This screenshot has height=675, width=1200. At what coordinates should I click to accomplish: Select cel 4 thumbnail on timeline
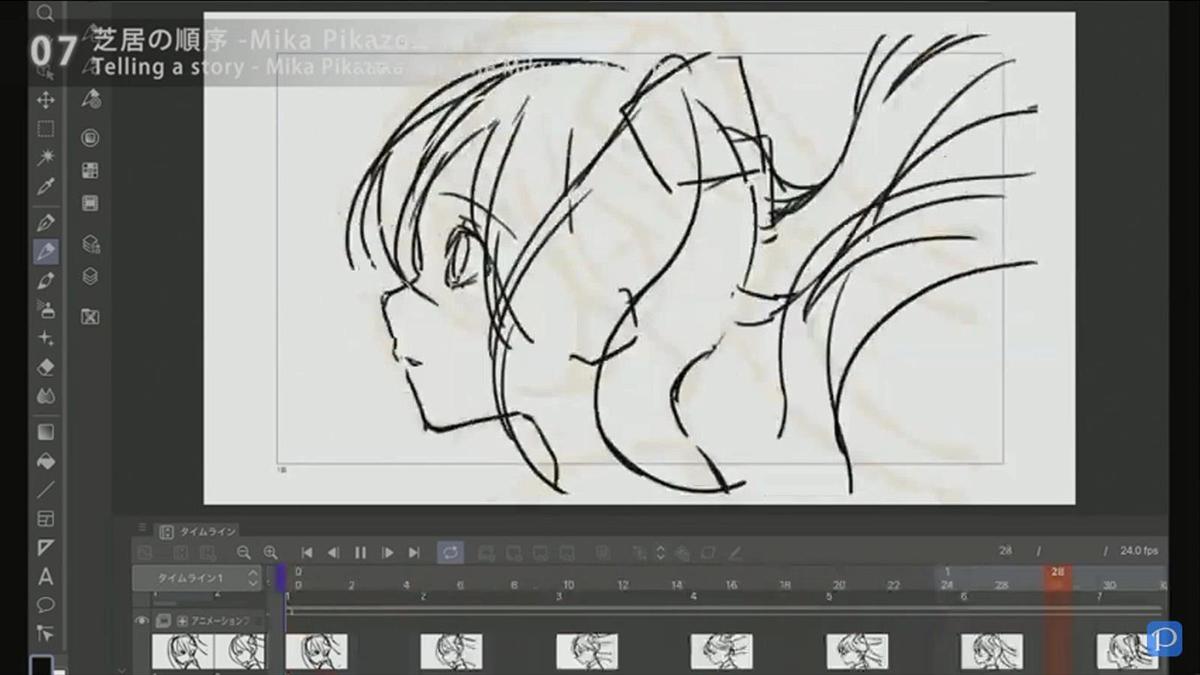(x=721, y=651)
